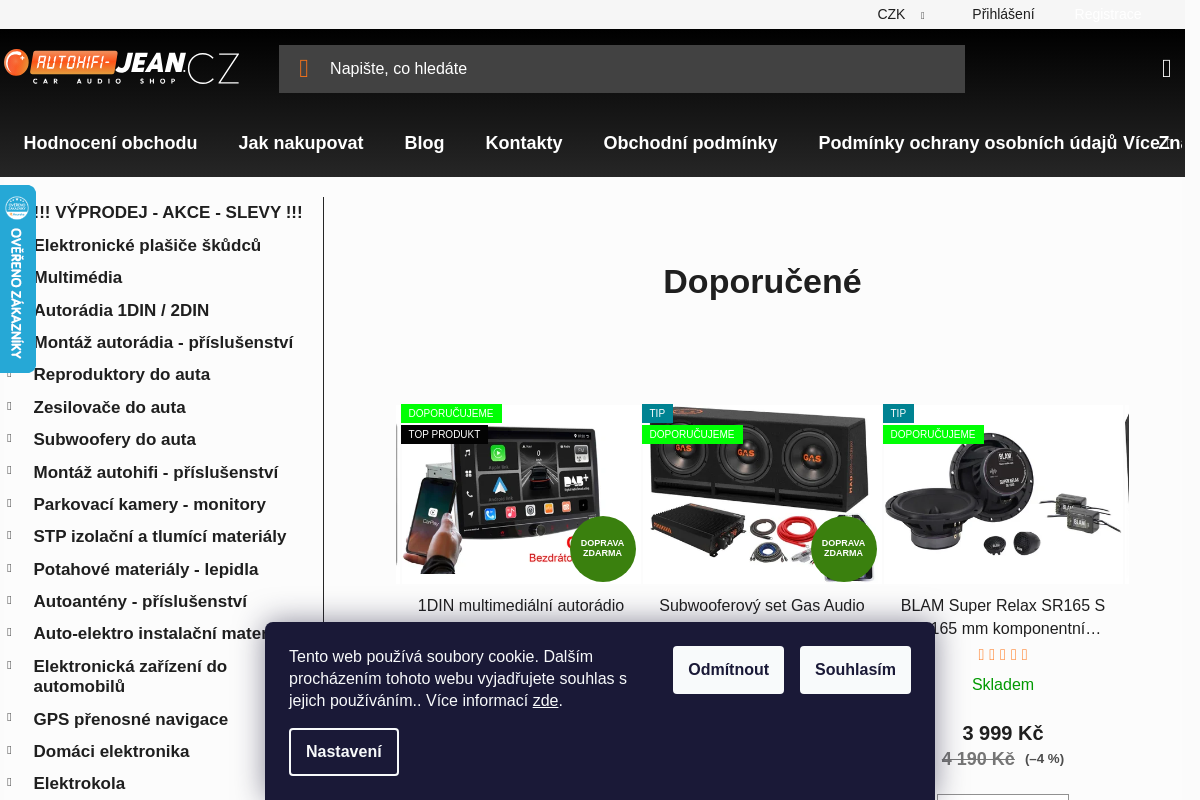Open Domáci elektronika category
1200x800 pixels.
pos(111,752)
